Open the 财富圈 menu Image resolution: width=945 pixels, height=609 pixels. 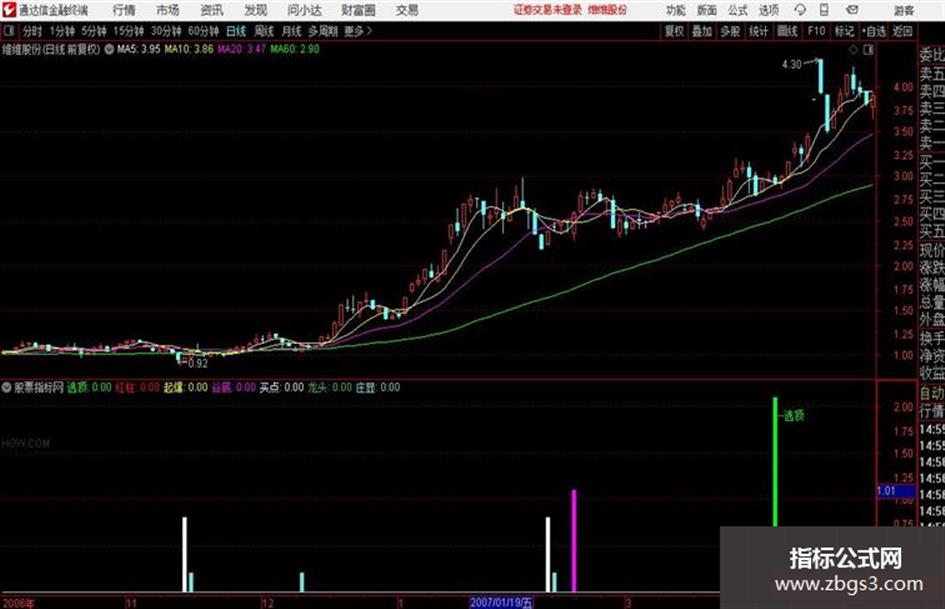pyautogui.click(x=358, y=10)
